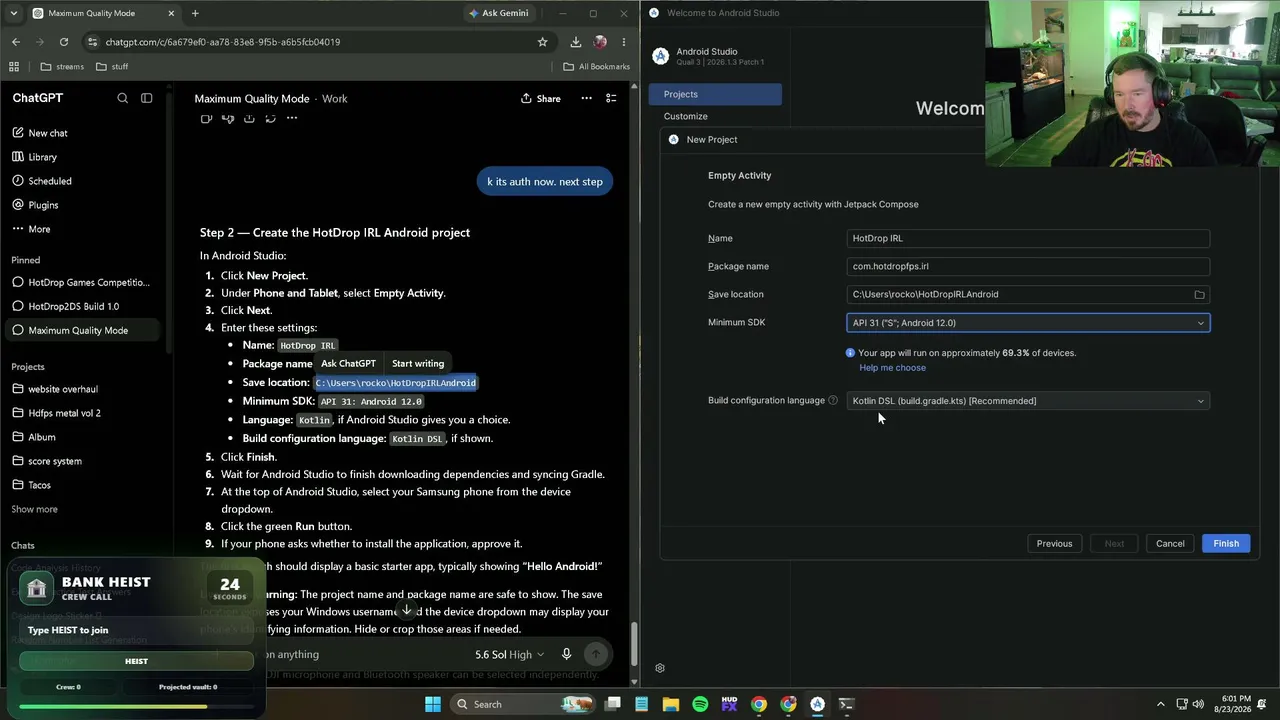Browse for a save location folder

pyautogui.click(x=1199, y=295)
